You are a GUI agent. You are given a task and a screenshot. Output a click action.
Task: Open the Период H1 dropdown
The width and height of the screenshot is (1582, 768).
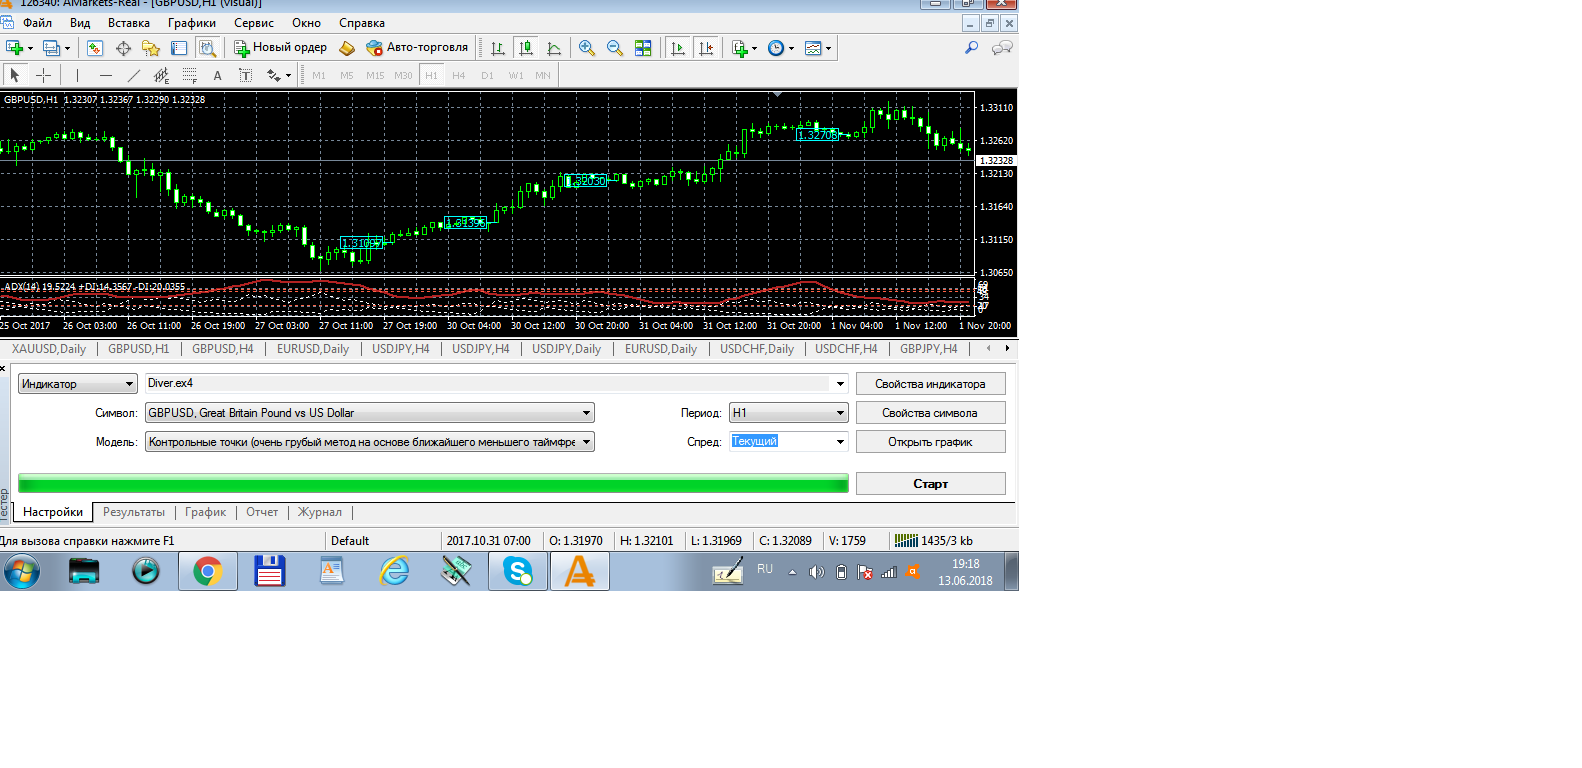click(x=840, y=413)
